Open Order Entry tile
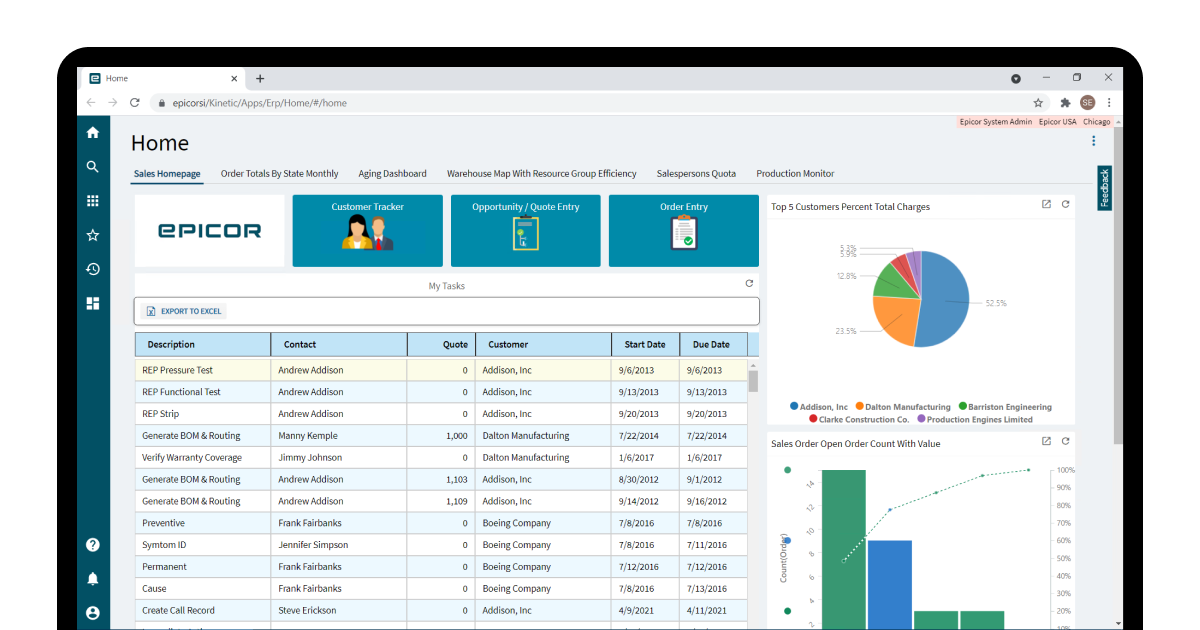The width and height of the screenshot is (1200, 630). [684, 231]
